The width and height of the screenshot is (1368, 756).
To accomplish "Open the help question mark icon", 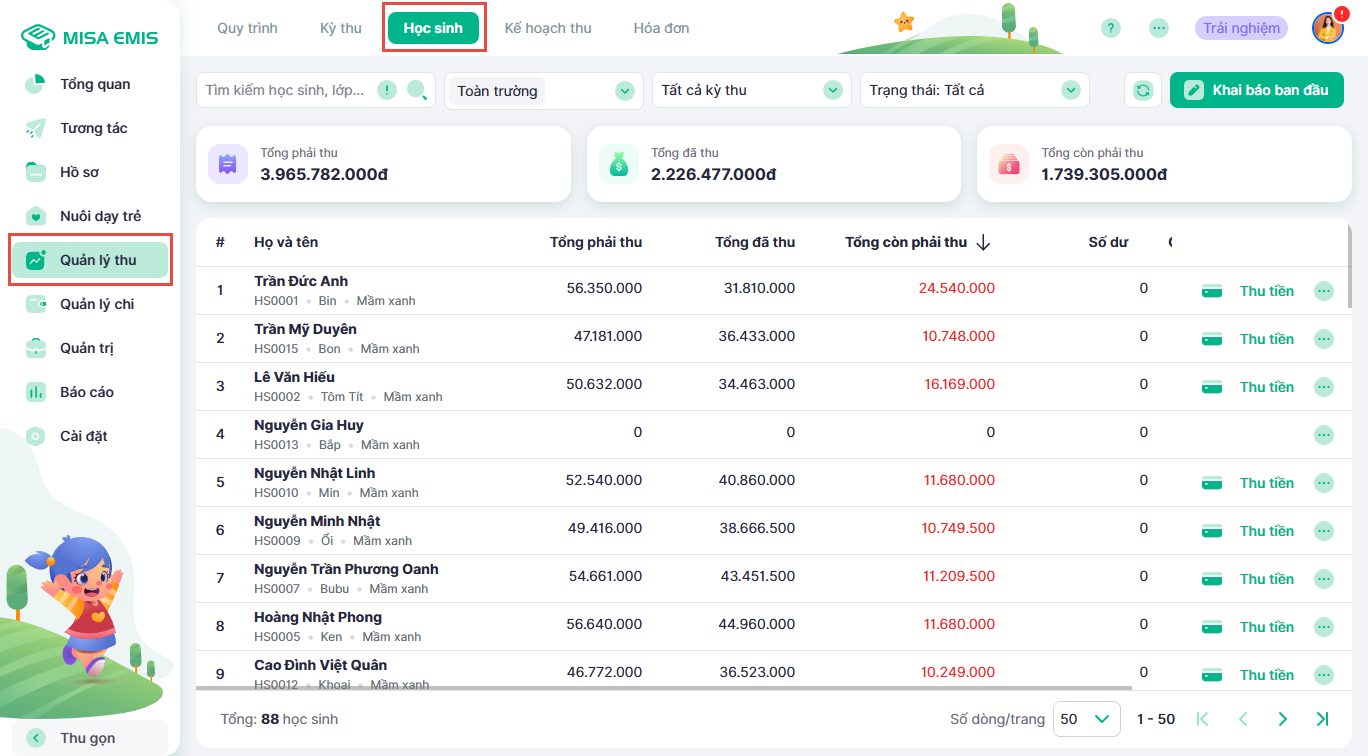I will pos(1110,28).
